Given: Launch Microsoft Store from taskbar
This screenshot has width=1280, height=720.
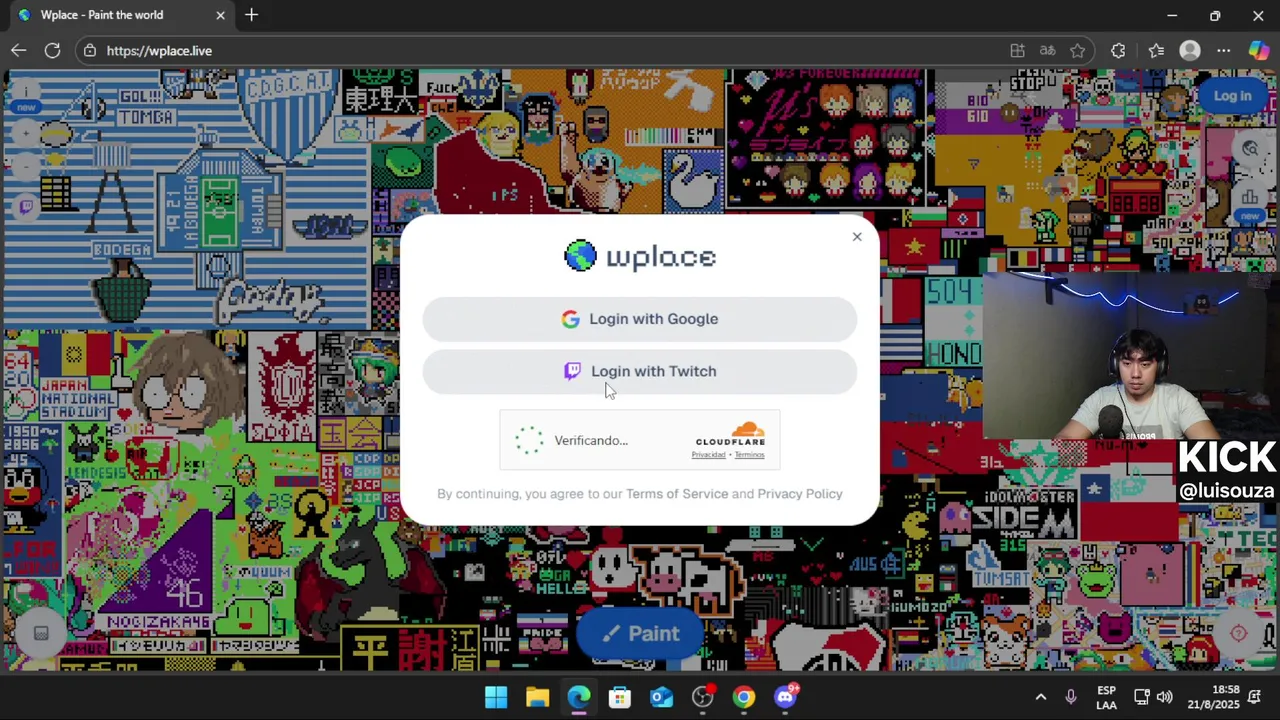Looking at the screenshot, I should (x=620, y=697).
